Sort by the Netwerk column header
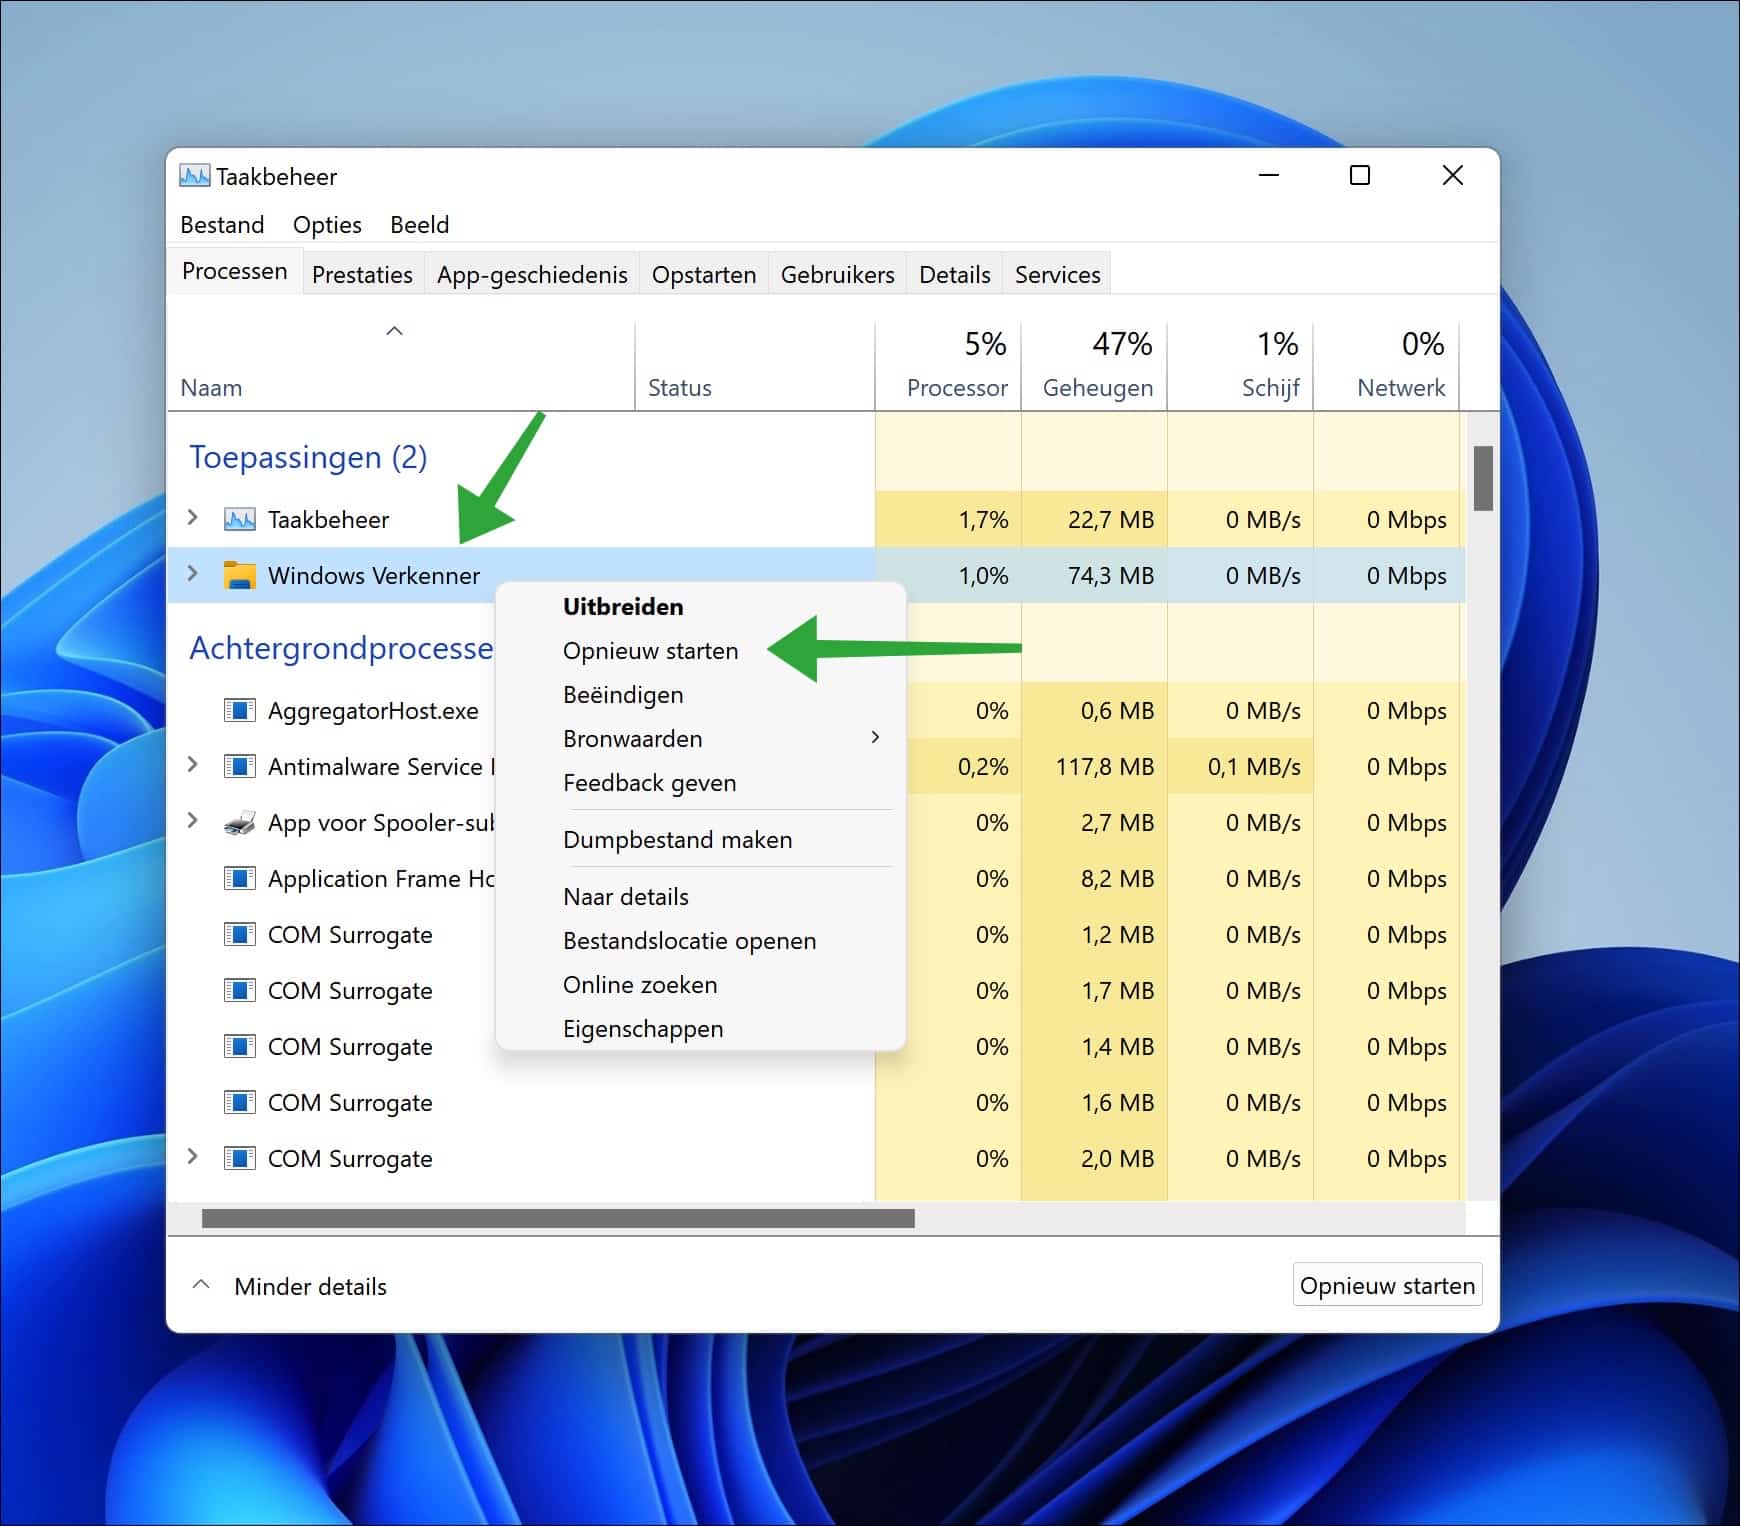1740x1526 pixels. coord(1387,365)
